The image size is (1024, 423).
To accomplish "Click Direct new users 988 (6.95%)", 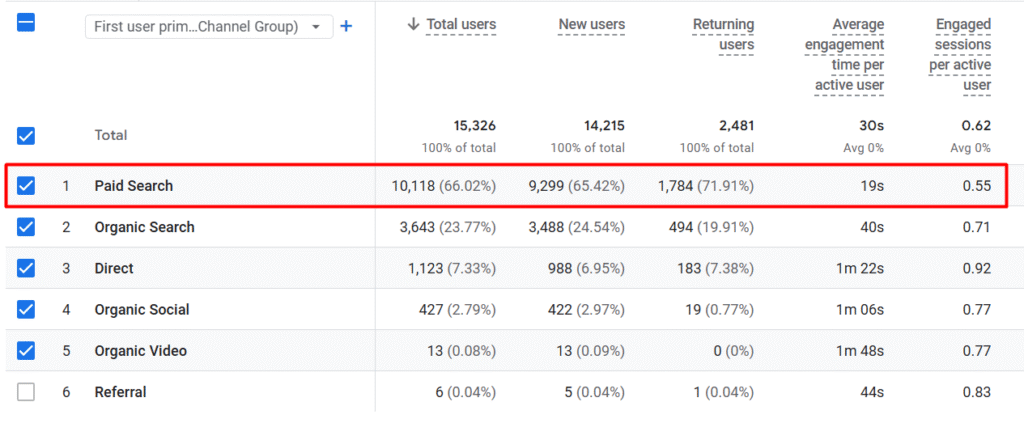I will point(584,268).
